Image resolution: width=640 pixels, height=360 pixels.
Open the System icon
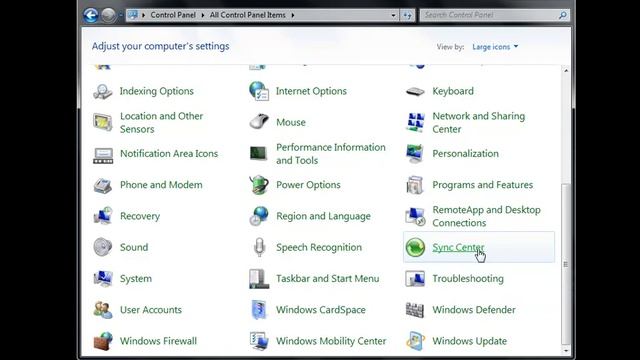[x=102, y=278]
